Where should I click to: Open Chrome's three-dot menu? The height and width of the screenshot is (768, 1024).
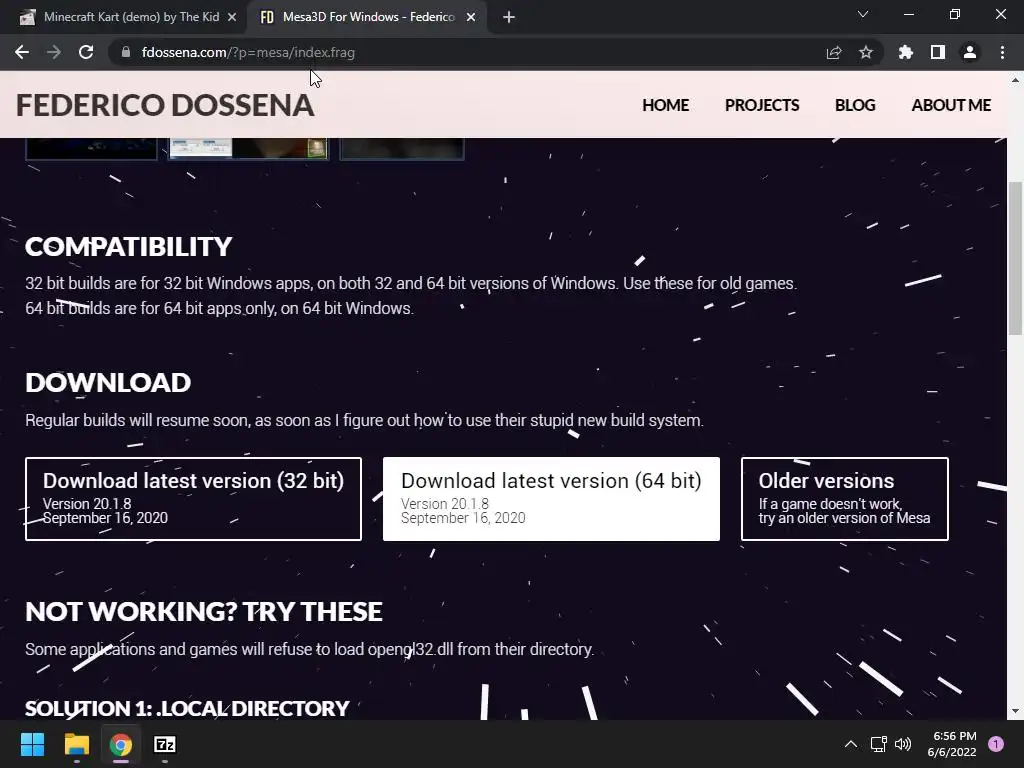click(1002, 52)
